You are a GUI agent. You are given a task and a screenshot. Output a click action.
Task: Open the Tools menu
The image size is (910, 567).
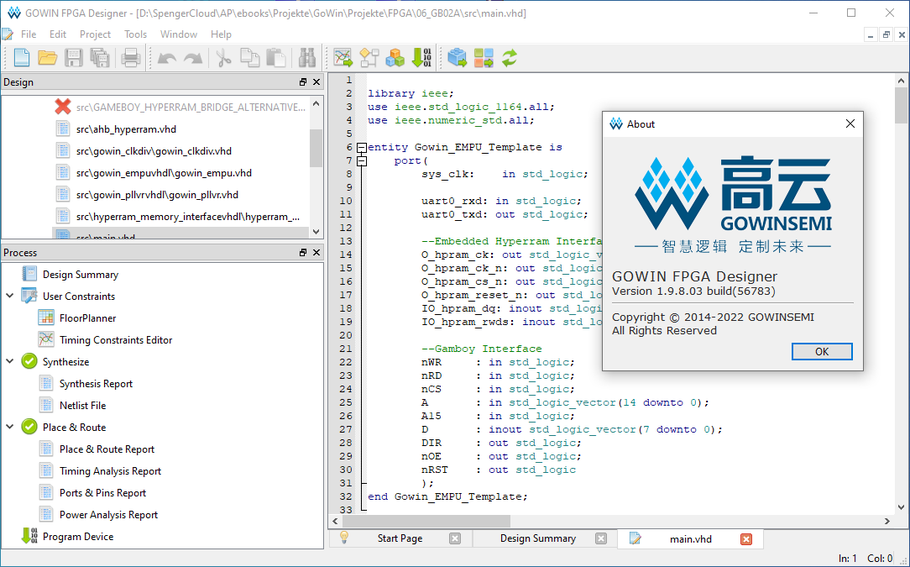coord(135,34)
